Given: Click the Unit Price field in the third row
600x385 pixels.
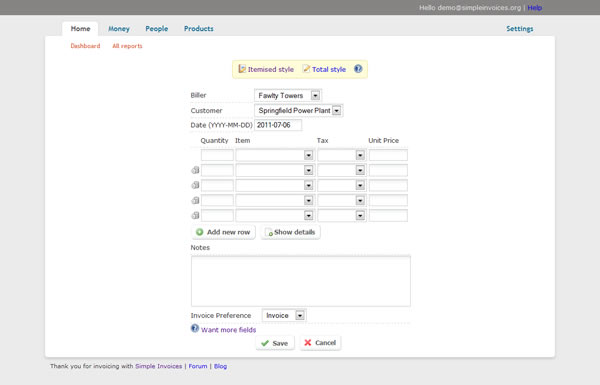Looking at the screenshot, I should point(388,185).
